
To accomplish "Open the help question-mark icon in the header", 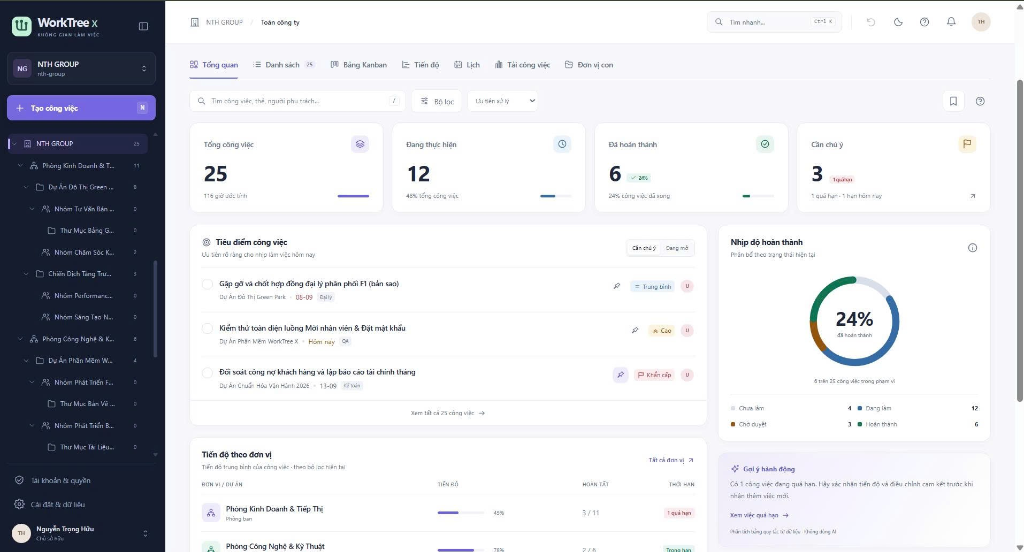I will (924, 22).
